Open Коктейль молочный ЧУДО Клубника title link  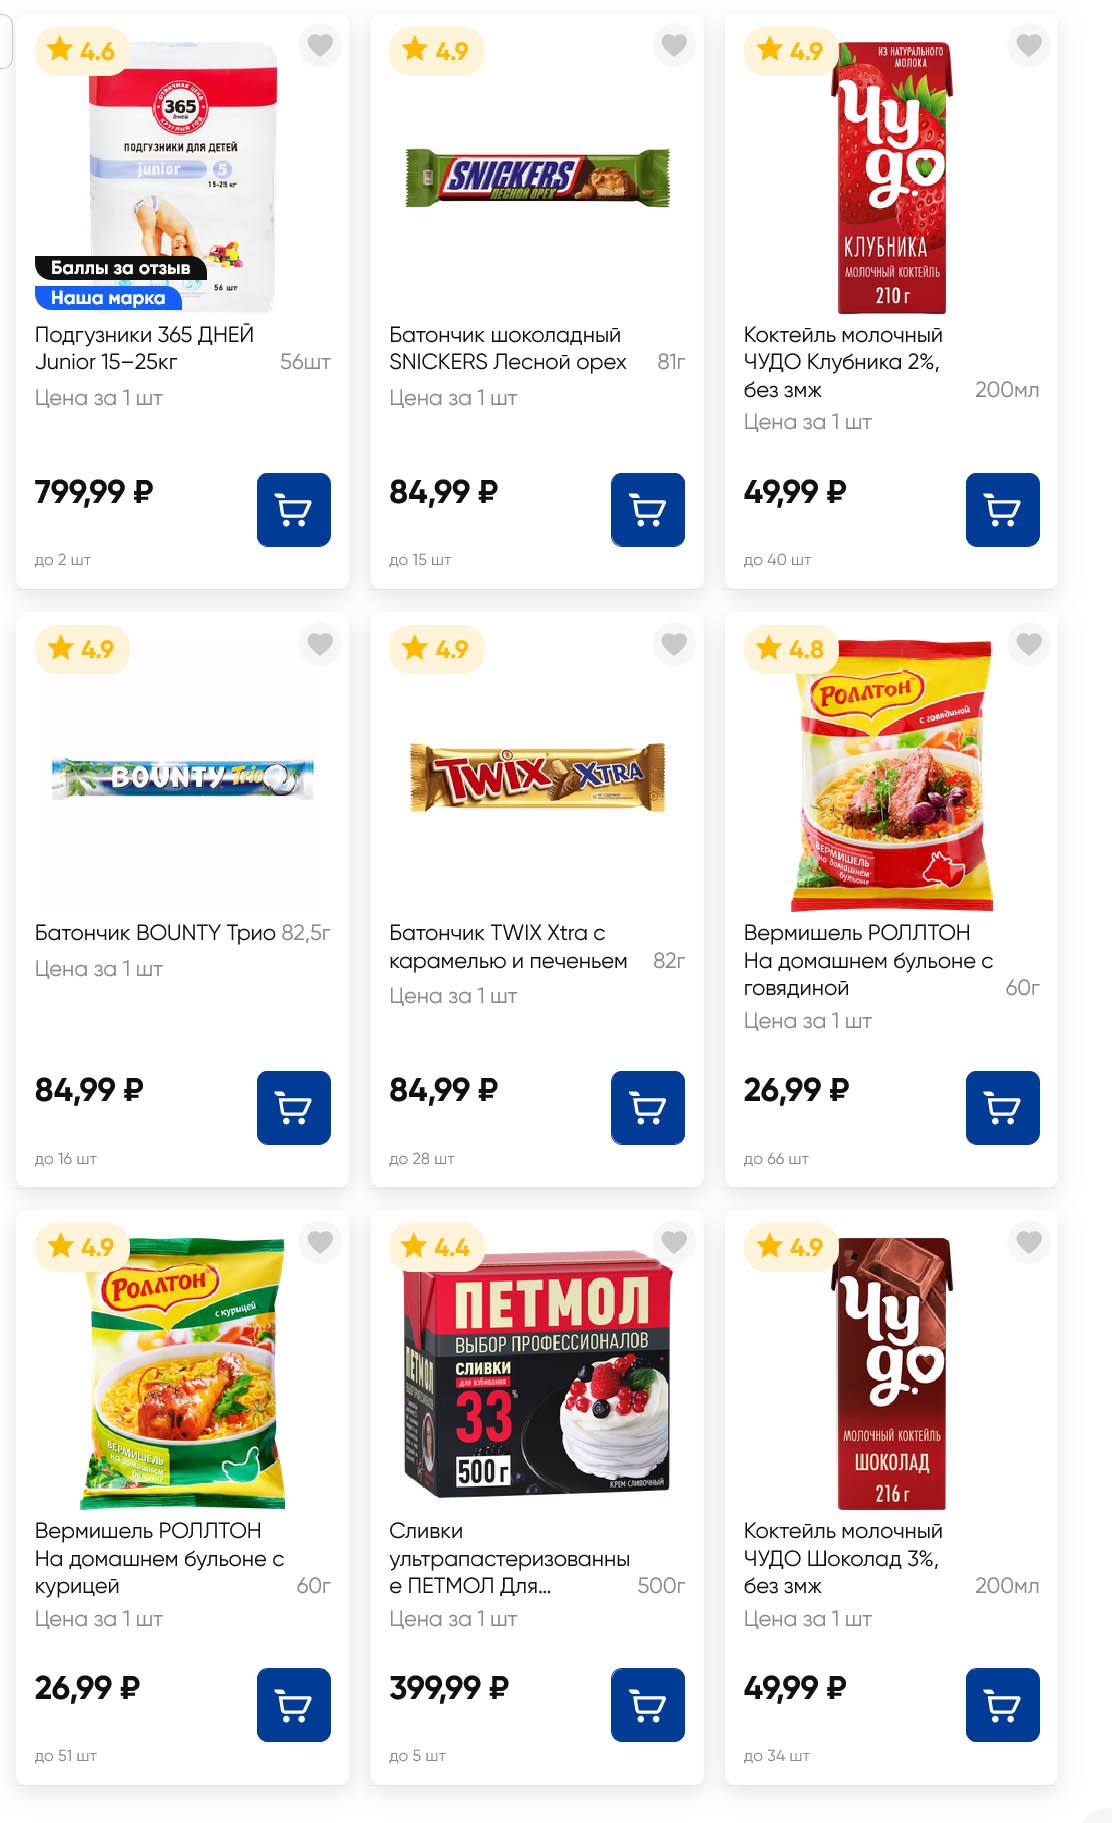pos(842,361)
